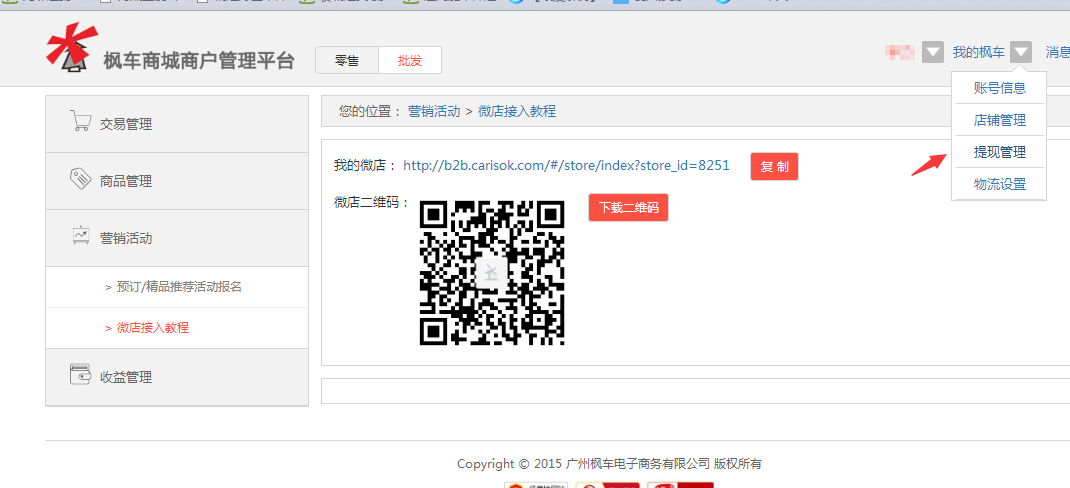Switch to the 批发 tab

pos(410,60)
